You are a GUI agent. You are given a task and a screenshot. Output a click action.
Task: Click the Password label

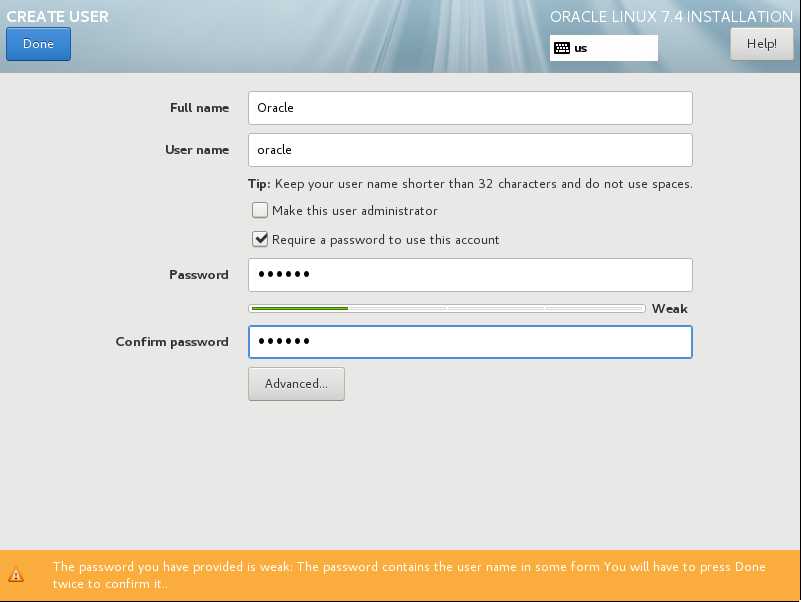[x=199, y=275]
